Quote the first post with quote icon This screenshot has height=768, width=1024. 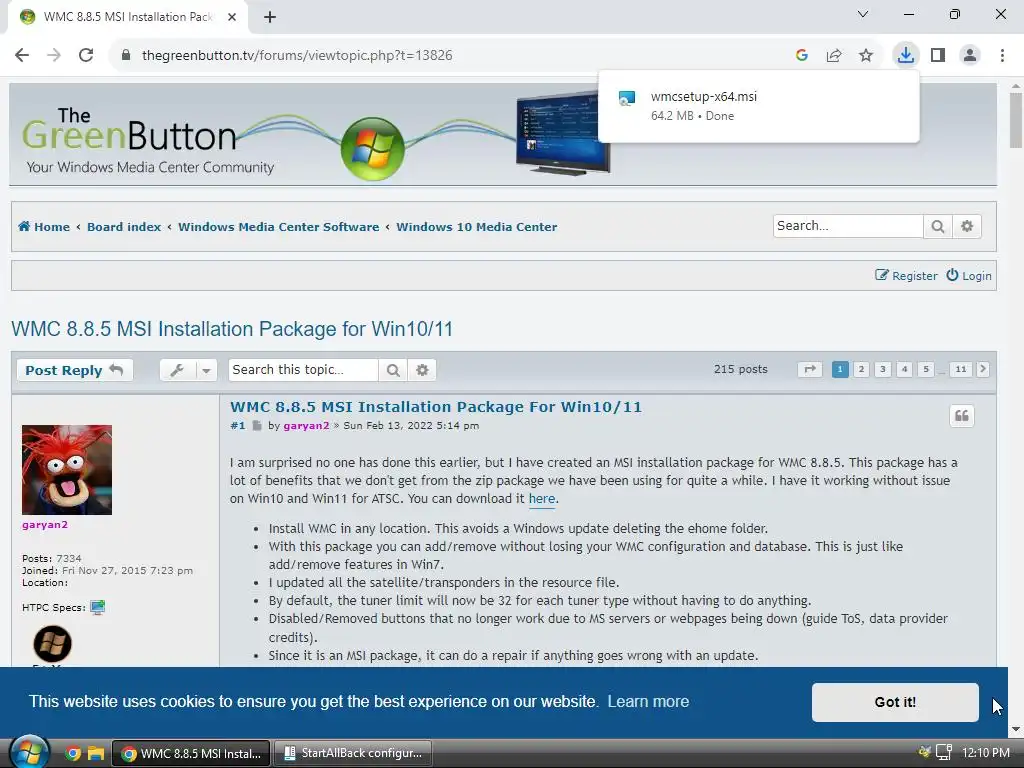point(962,416)
